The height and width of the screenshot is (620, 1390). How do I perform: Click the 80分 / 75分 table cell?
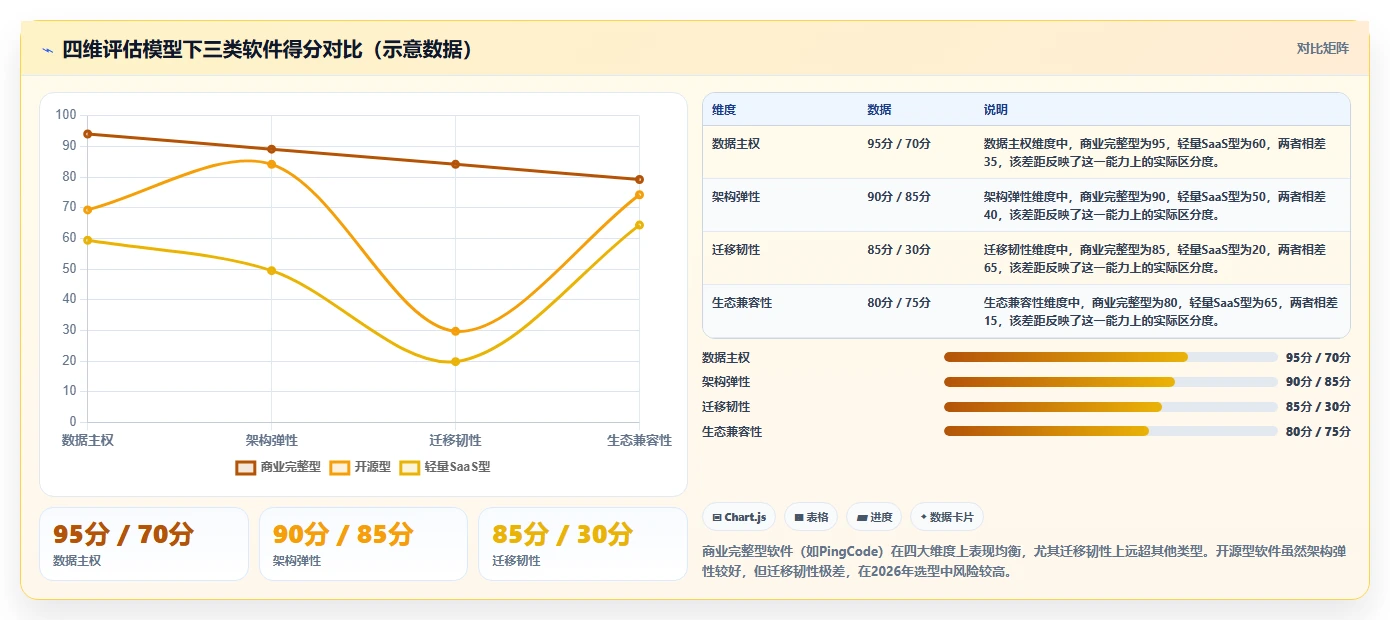(899, 303)
